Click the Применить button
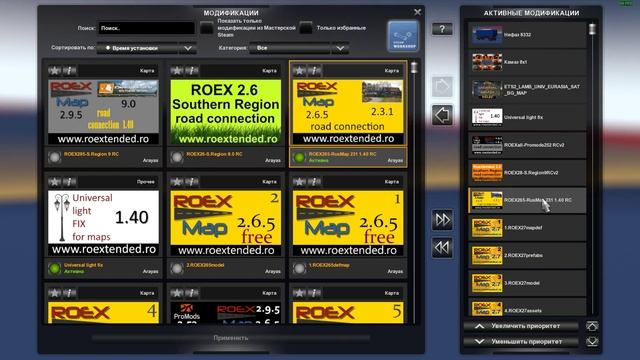This screenshot has height=360, width=640. pyautogui.click(x=231, y=338)
